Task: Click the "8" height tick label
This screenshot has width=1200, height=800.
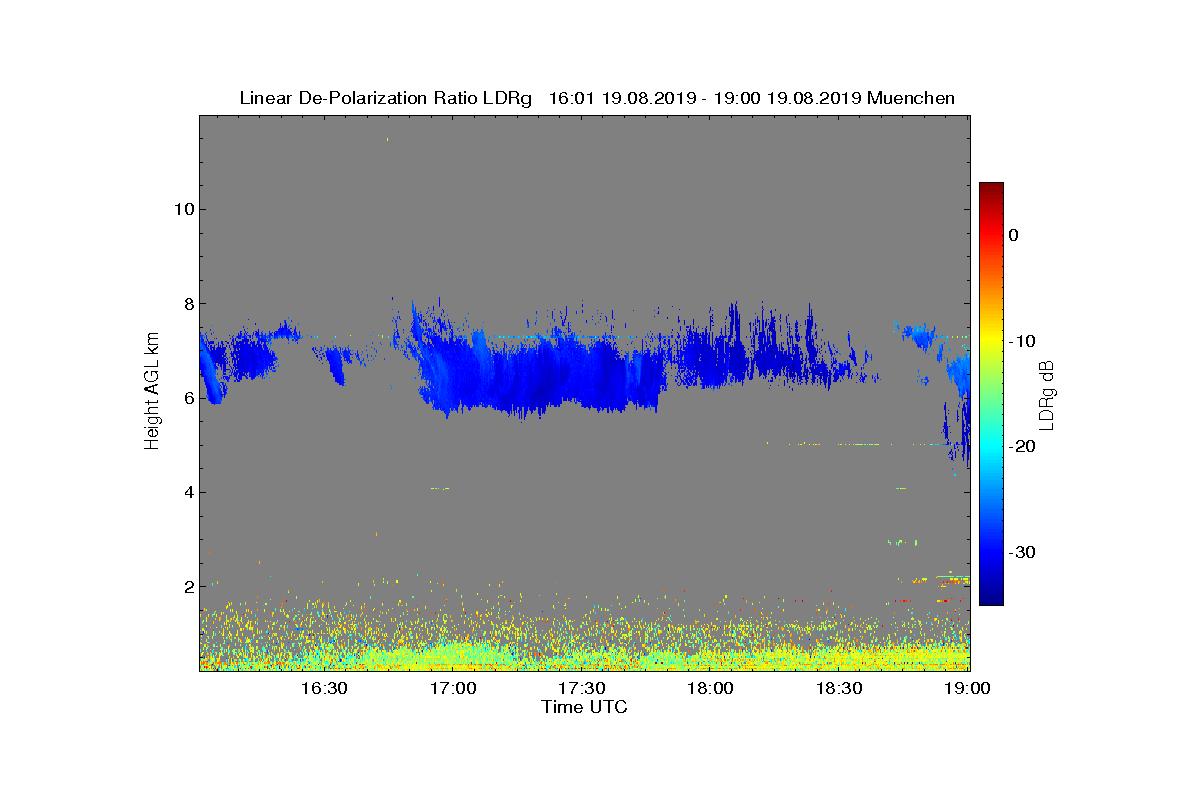Action: [188, 303]
